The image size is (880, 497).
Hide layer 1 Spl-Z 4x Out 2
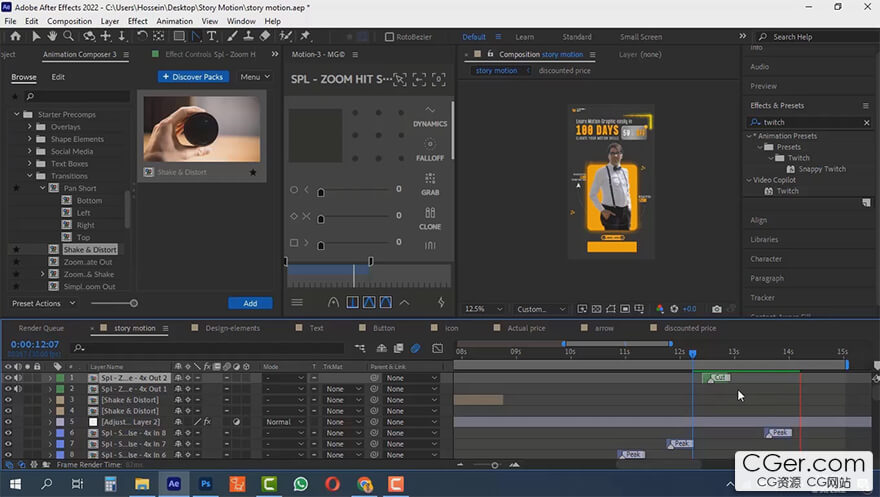coord(8,378)
